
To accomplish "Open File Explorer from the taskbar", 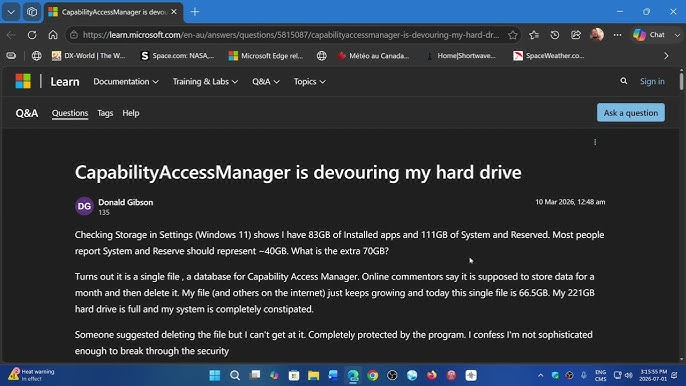I will (313, 375).
